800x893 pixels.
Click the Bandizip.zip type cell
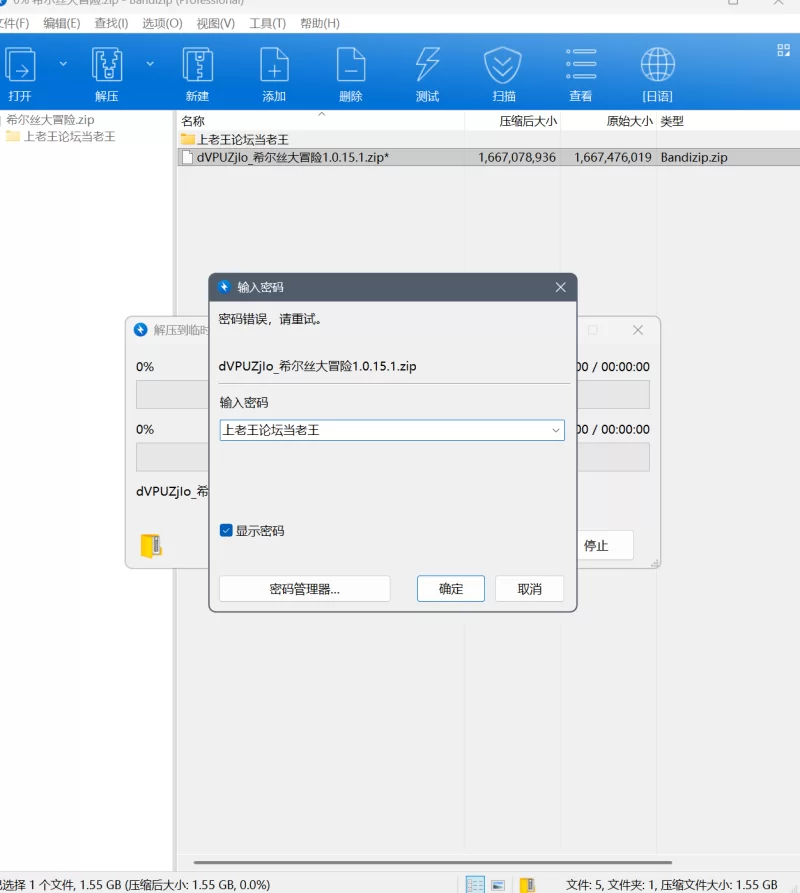694,157
